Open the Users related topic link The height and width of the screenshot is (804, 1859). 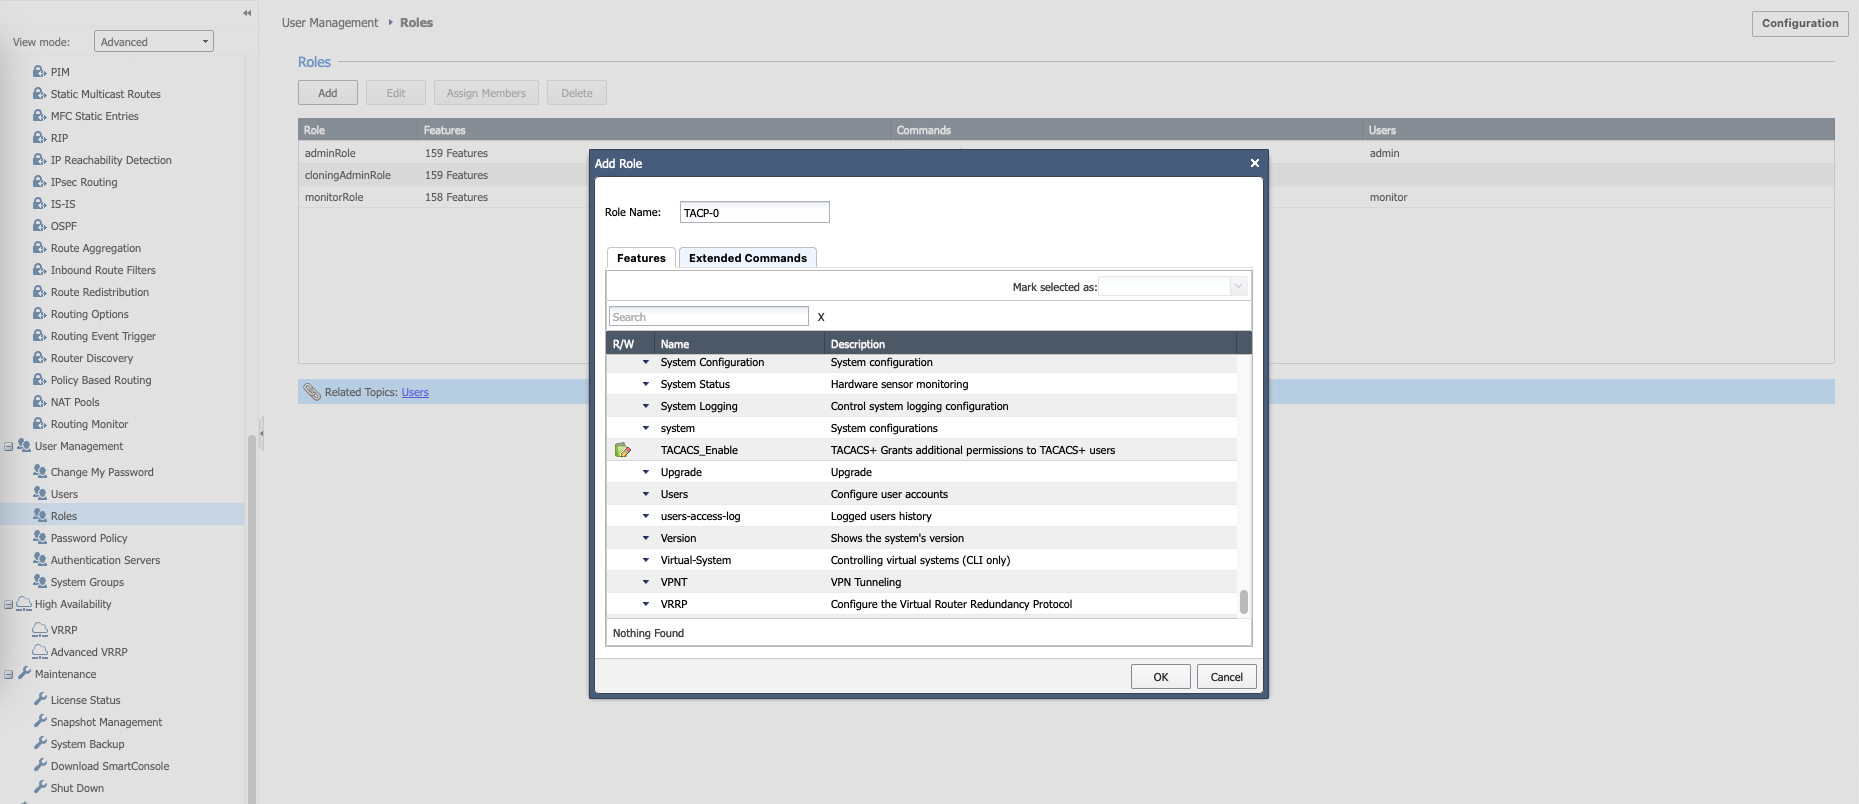pos(415,392)
